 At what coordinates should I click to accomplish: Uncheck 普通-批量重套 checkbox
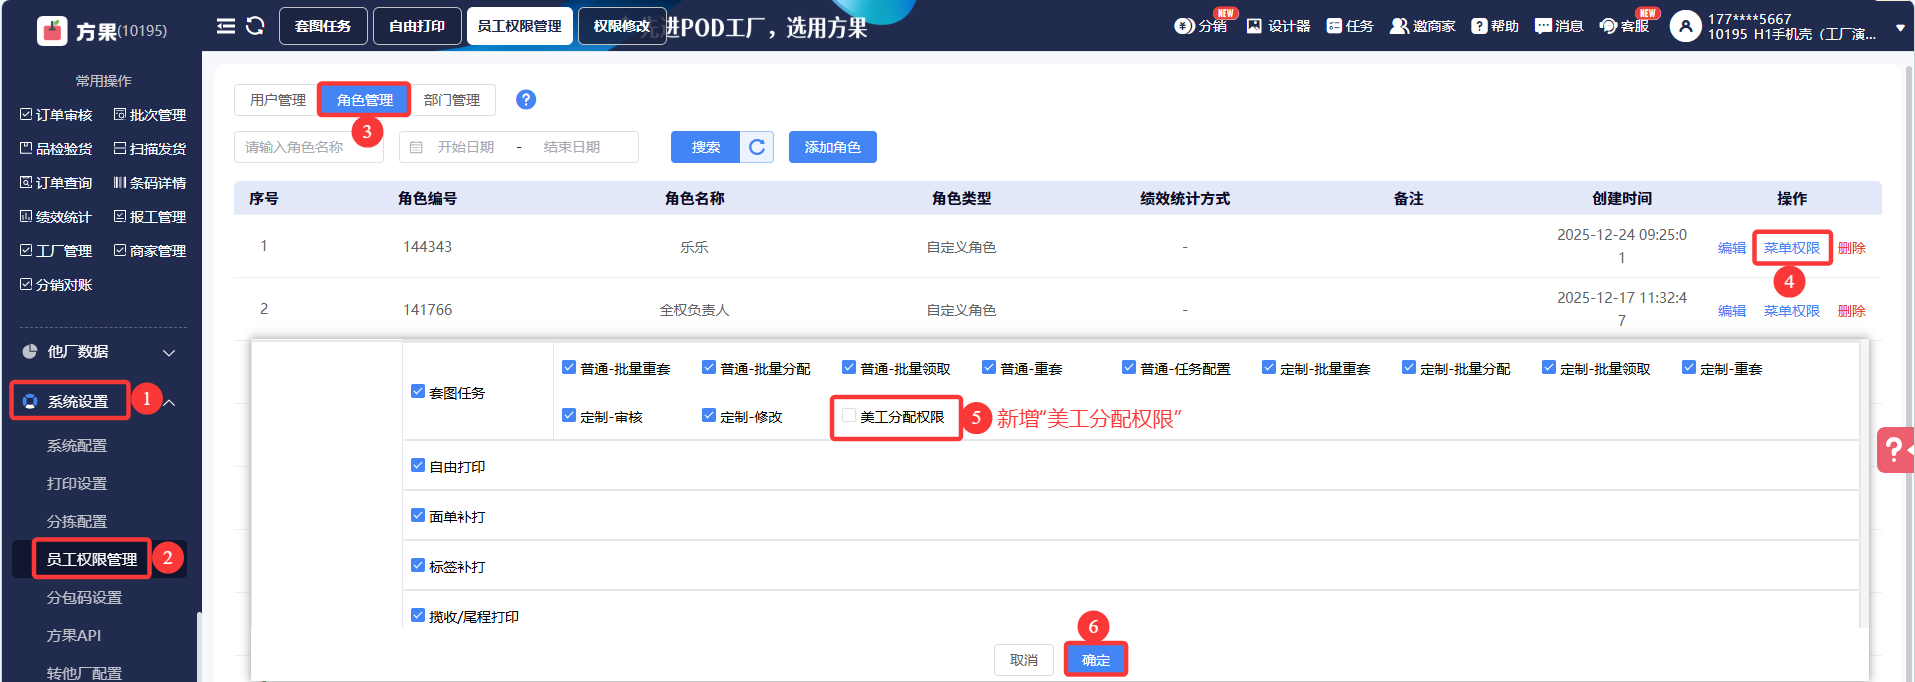coord(569,368)
